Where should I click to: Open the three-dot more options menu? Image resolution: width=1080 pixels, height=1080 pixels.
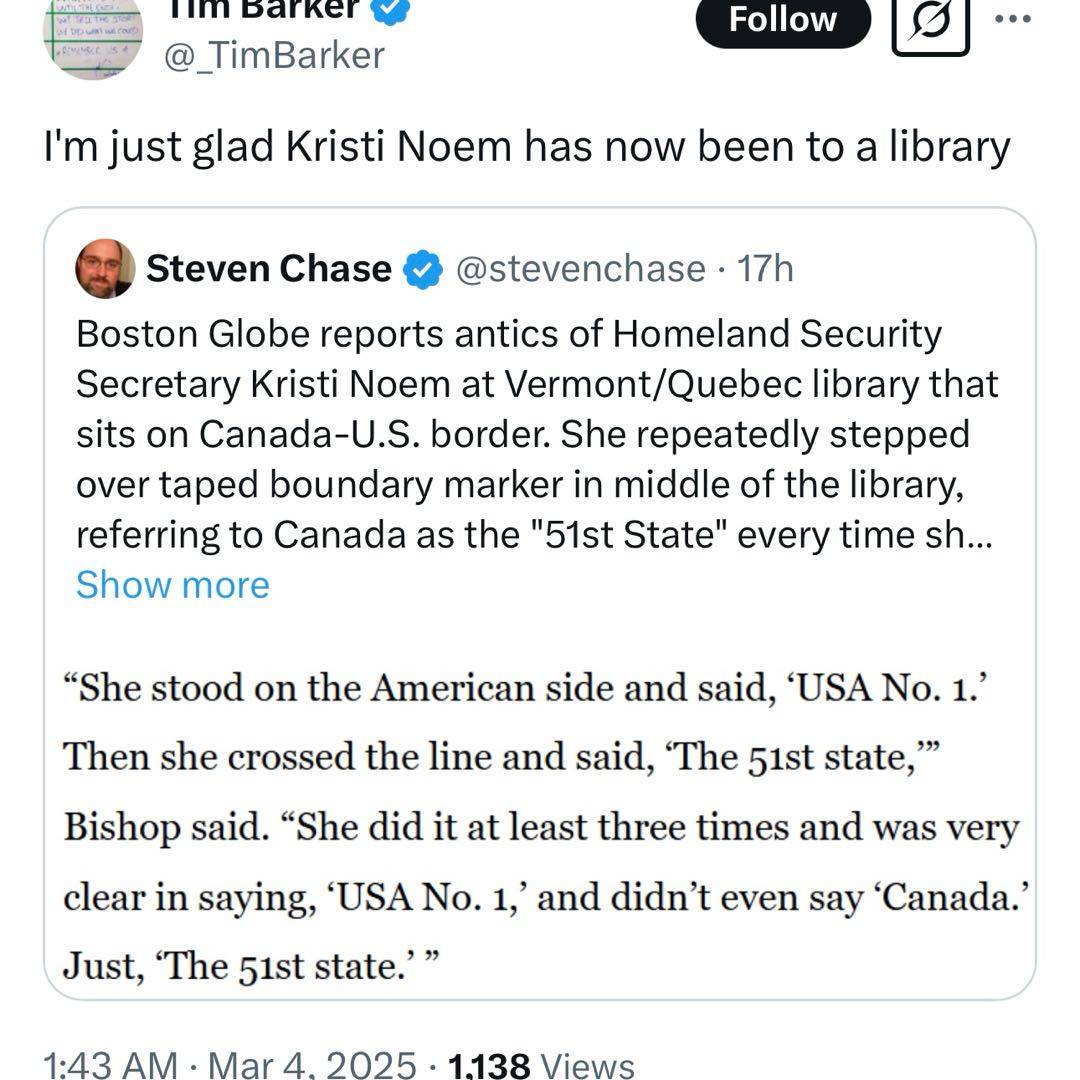1020,18
